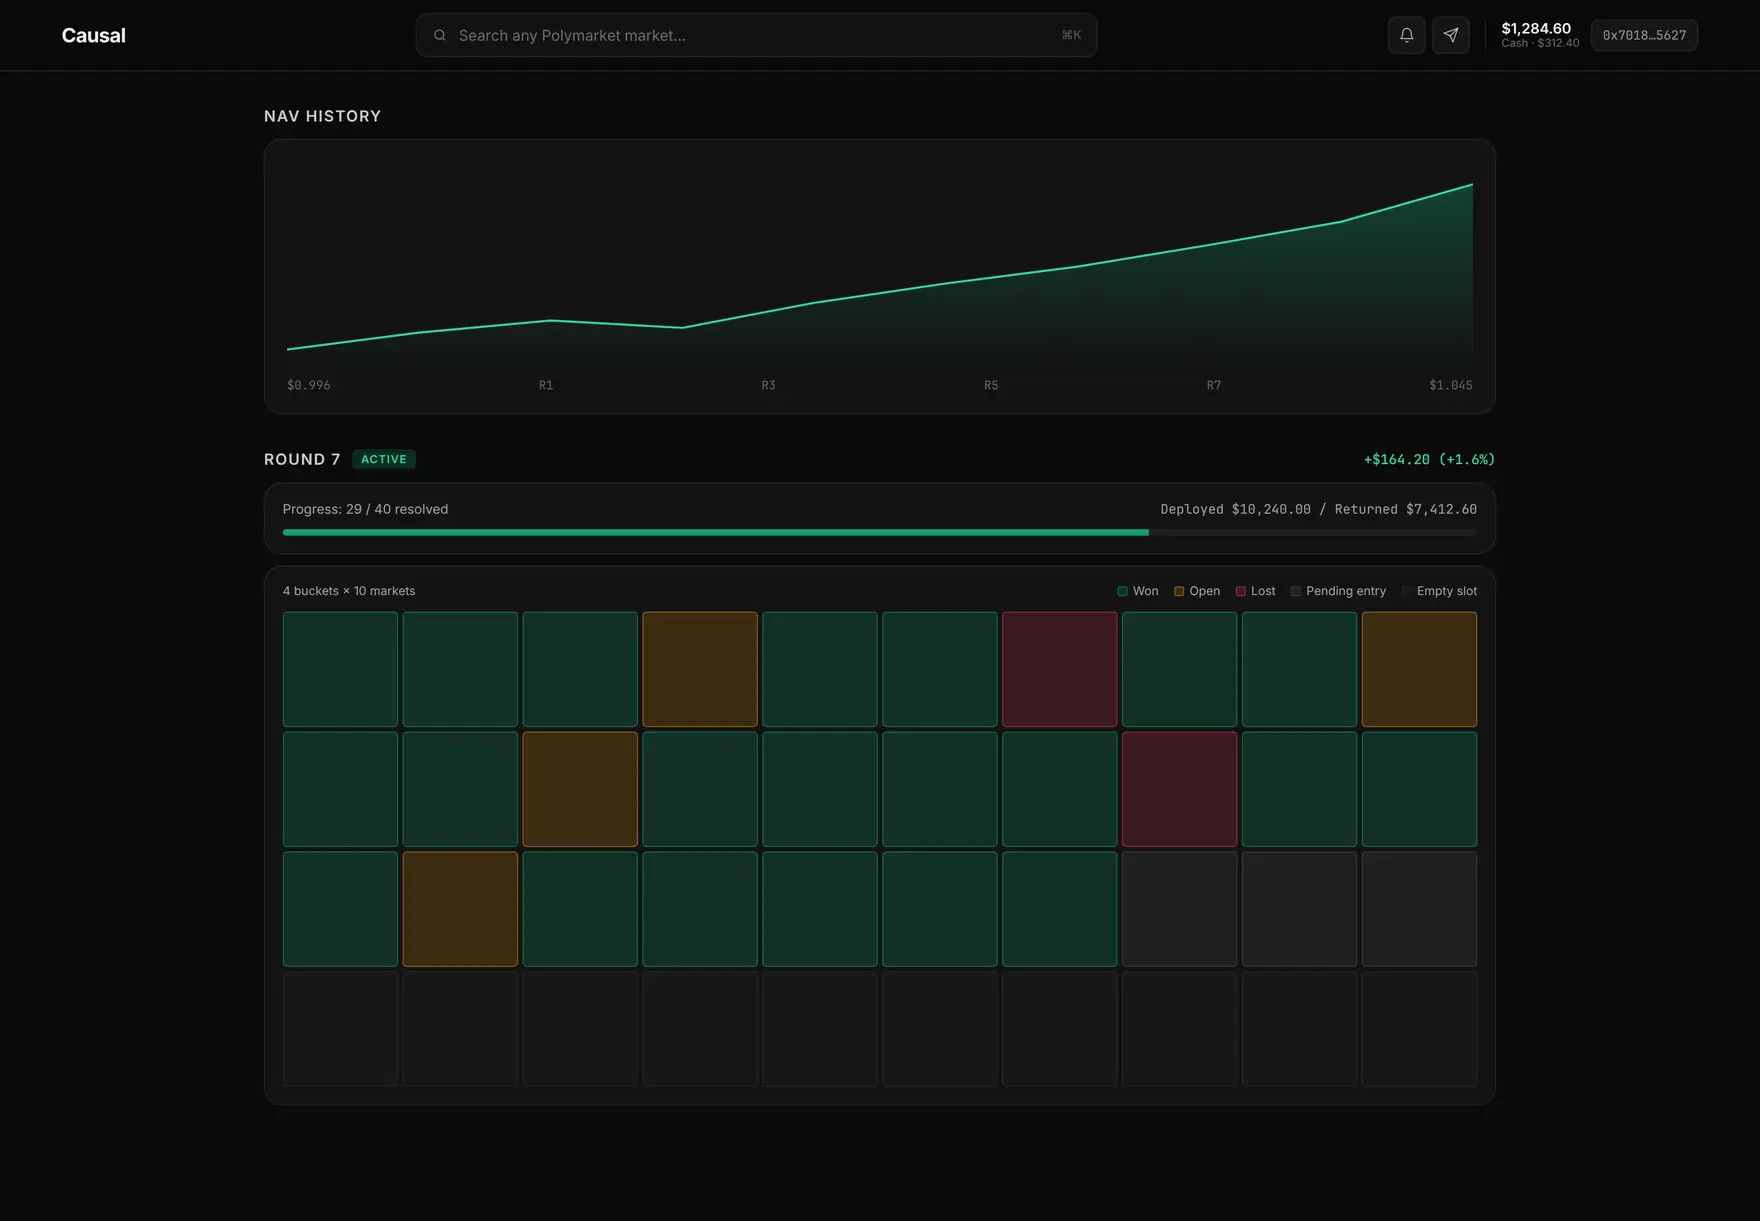This screenshot has height=1221, width=1760.
Task: Click the ⌘K shortcut hint in search
Action: [x=1071, y=35]
